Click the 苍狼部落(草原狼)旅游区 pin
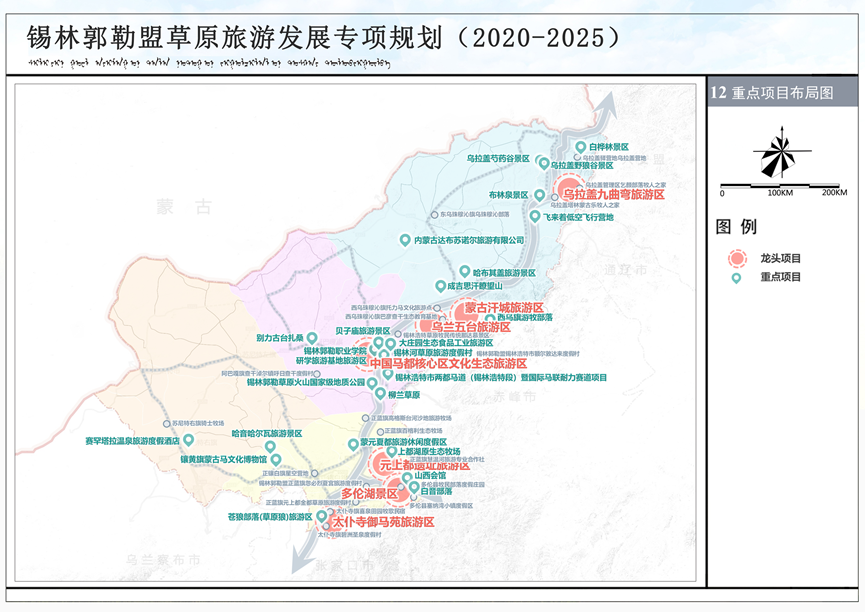The image size is (865, 612). [x=322, y=516]
